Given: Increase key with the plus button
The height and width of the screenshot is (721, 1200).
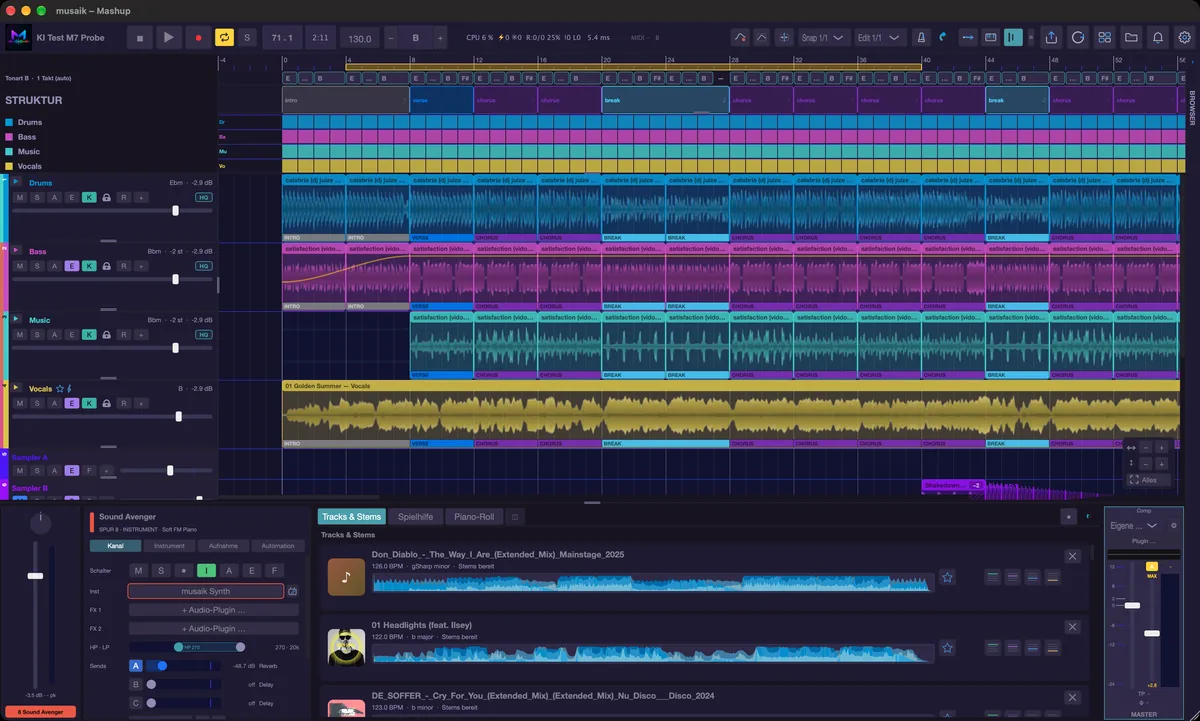Looking at the screenshot, I should [x=440, y=38].
